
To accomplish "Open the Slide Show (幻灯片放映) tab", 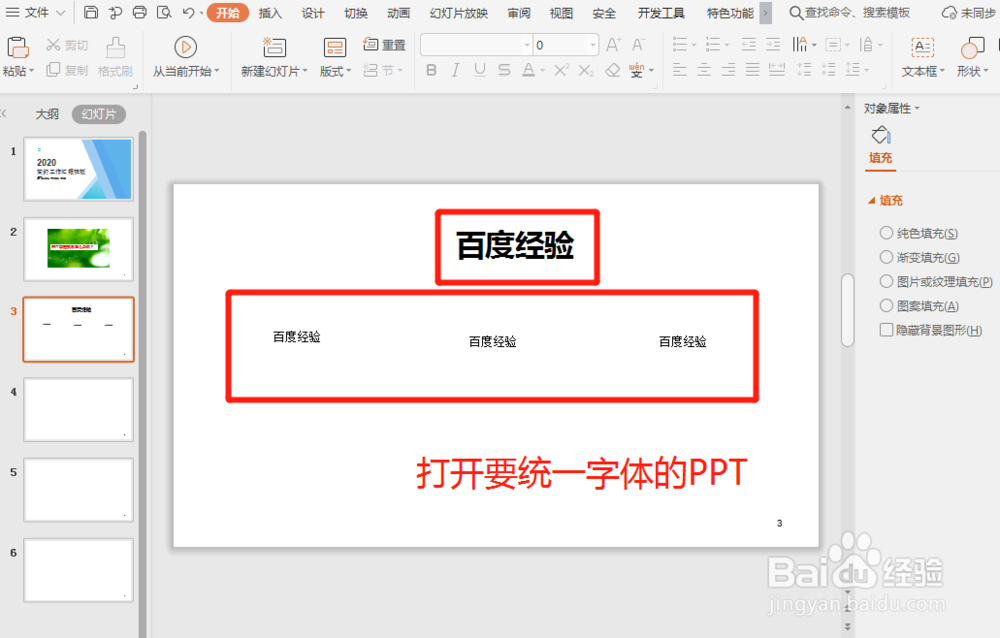I will pyautogui.click(x=459, y=13).
